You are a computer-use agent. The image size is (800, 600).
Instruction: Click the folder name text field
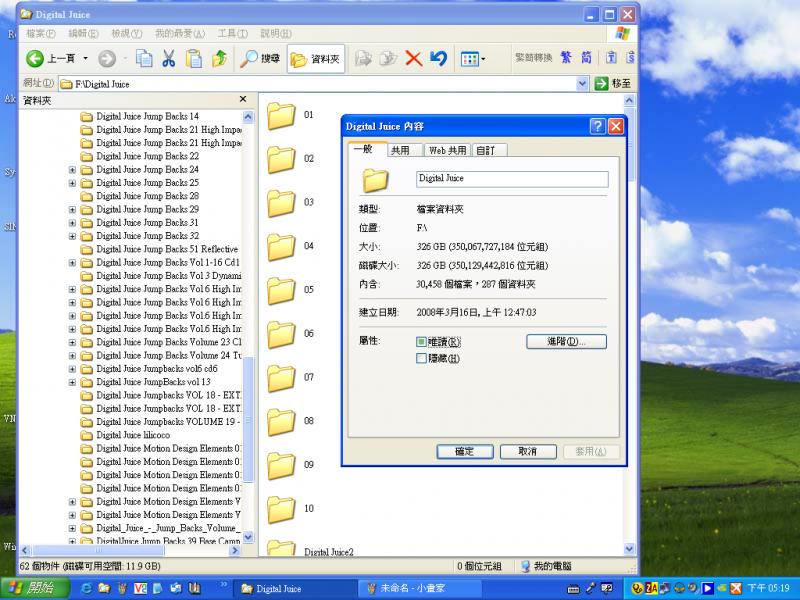point(511,179)
